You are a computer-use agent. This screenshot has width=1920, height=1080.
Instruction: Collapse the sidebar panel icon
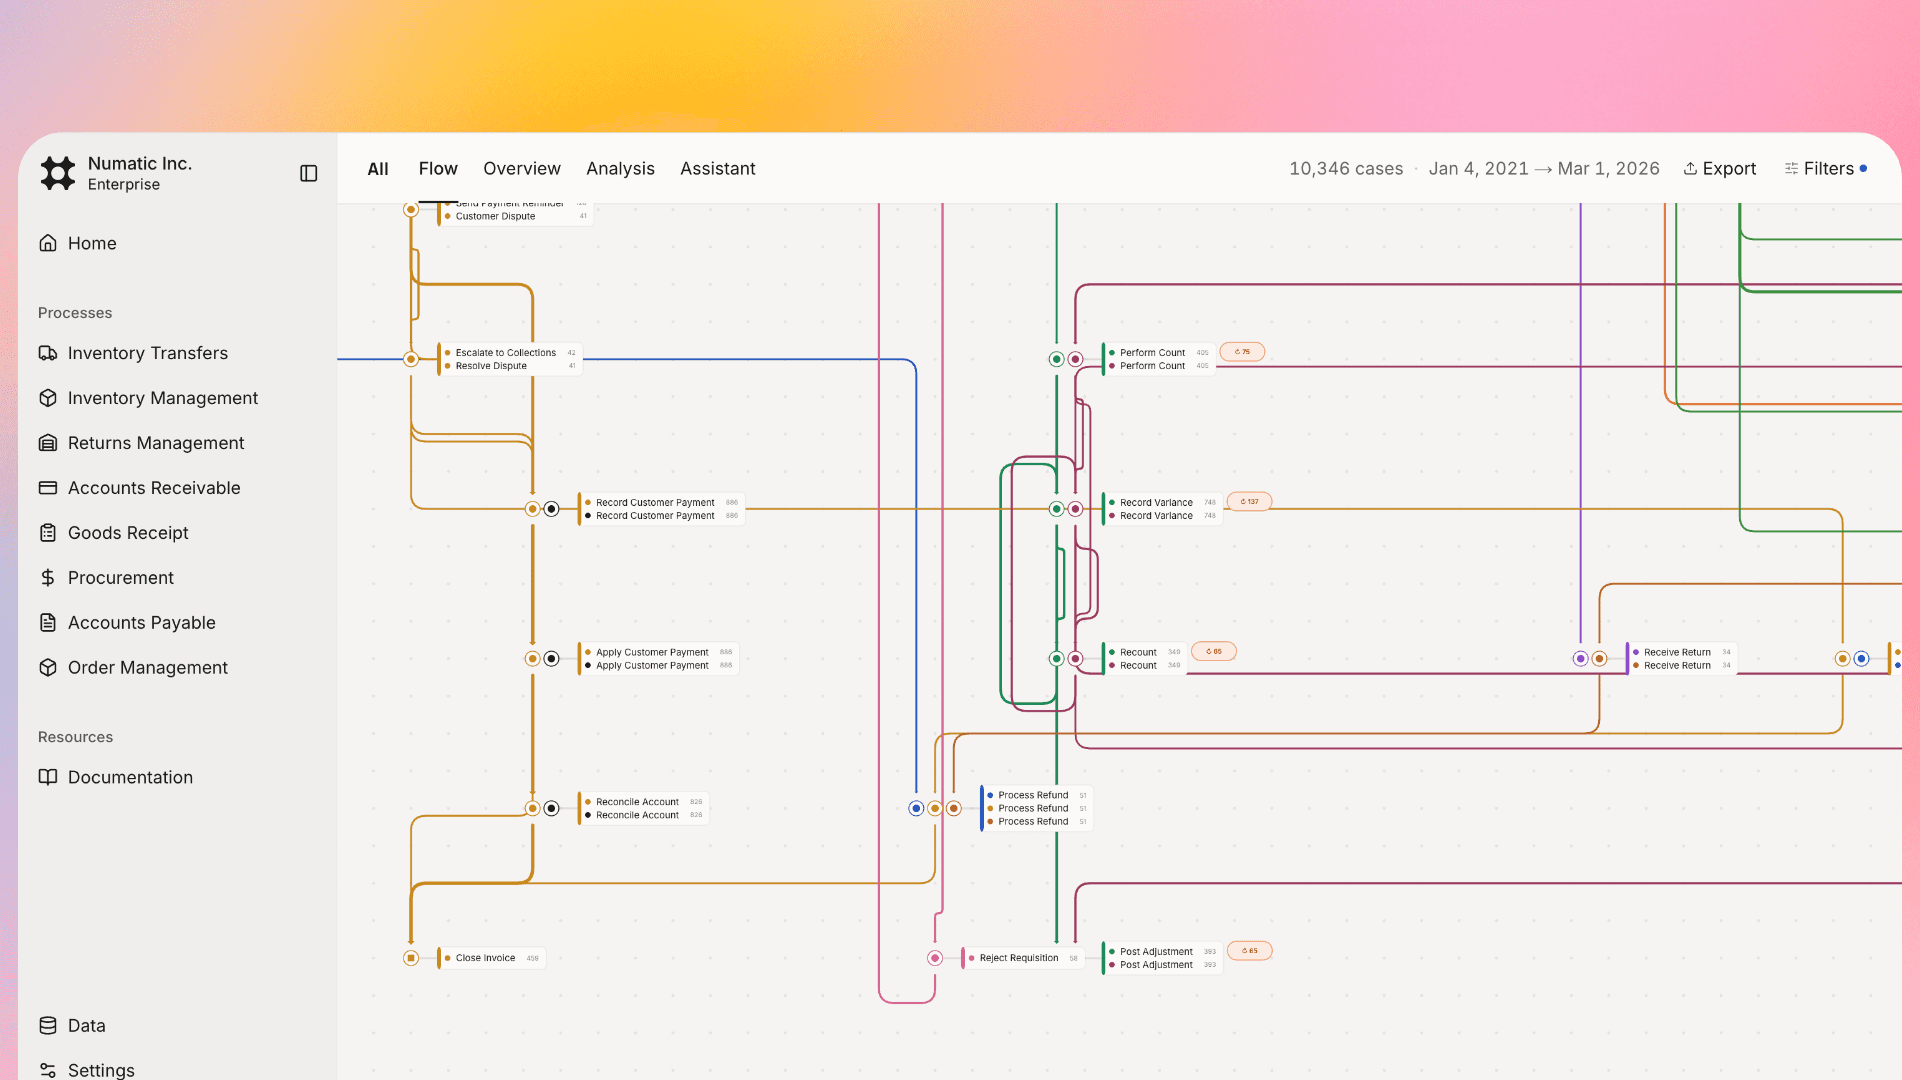tap(308, 174)
